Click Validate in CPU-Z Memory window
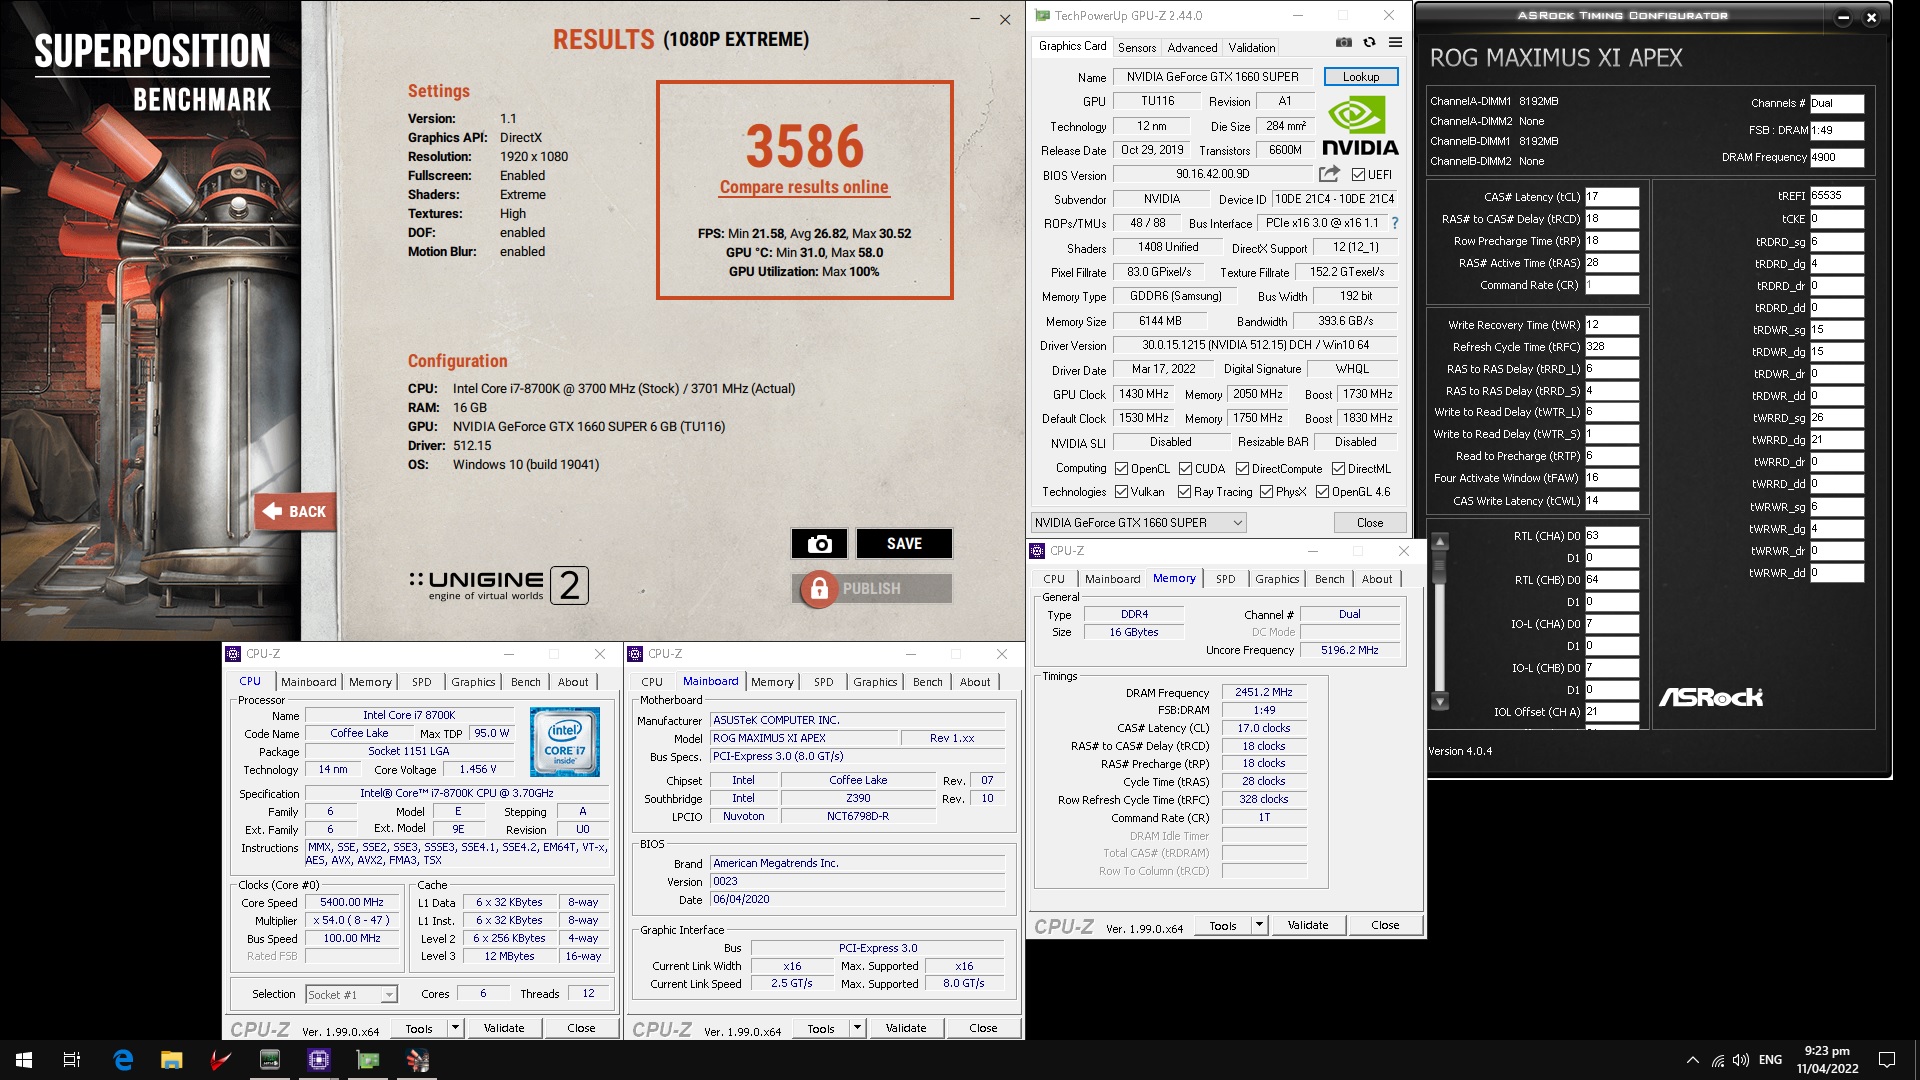 pyautogui.click(x=1308, y=925)
